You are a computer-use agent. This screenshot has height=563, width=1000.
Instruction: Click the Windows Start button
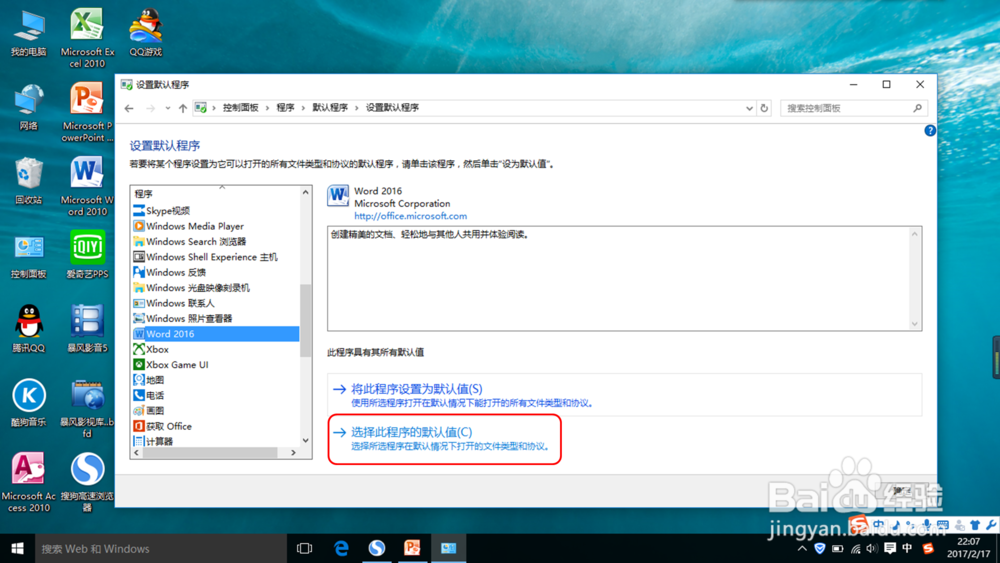coord(17,548)
